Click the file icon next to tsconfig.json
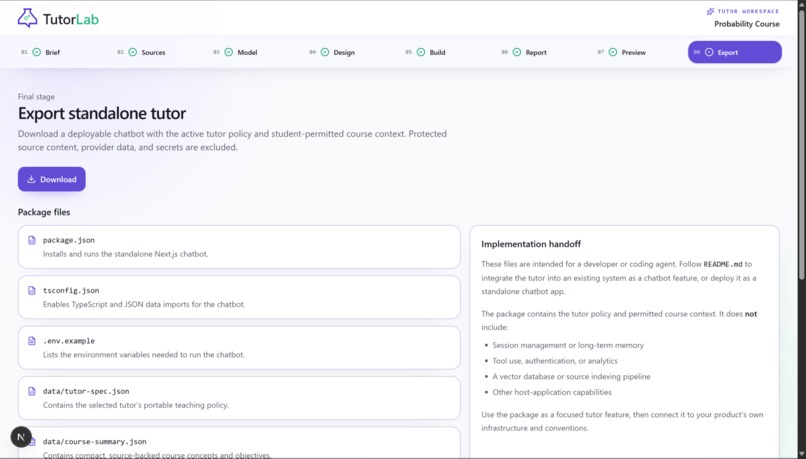This screenshot has height=459, width=806. click(32, 290)
